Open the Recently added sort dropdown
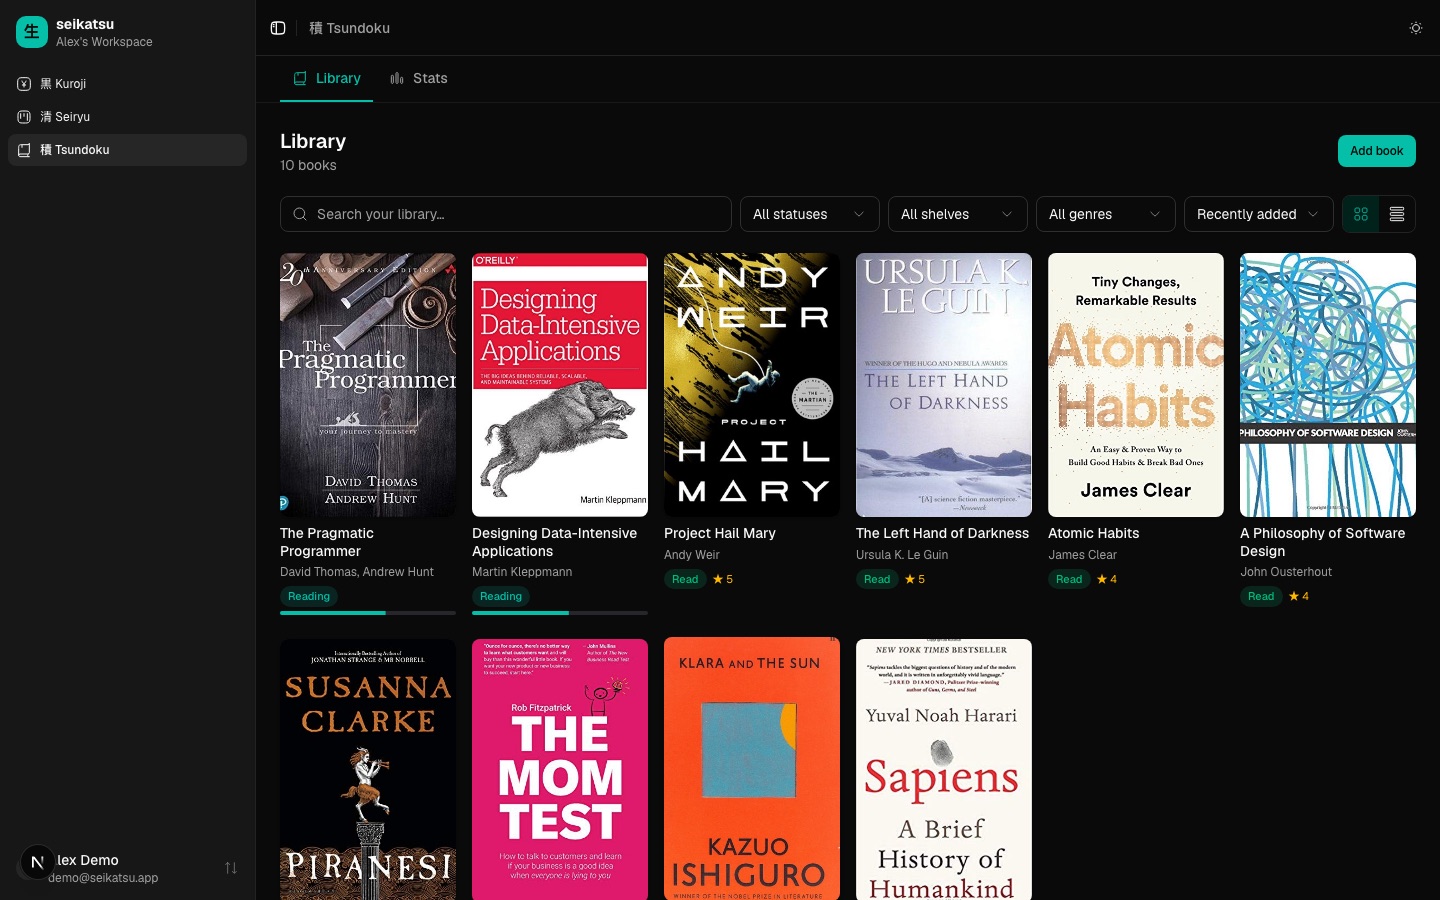This screenshot has width=1440, height=900. (1258, 214)
